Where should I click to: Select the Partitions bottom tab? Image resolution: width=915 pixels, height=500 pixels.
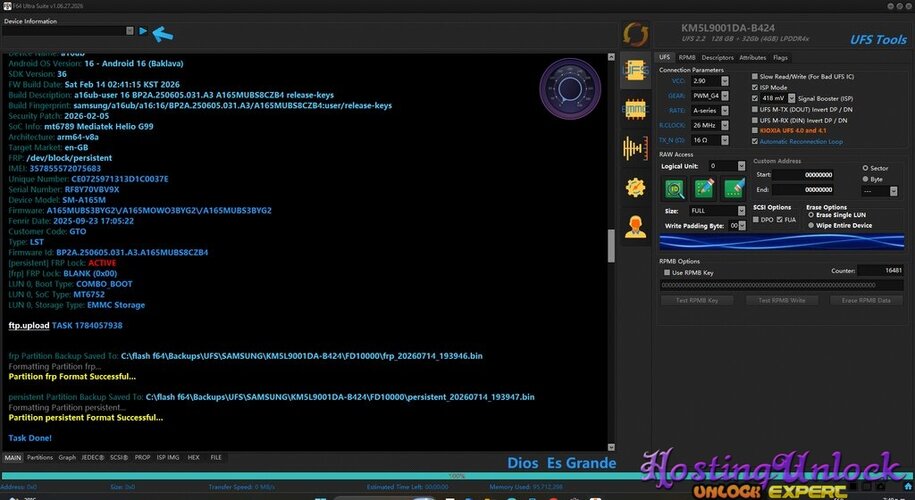click(x=40, y=458)
